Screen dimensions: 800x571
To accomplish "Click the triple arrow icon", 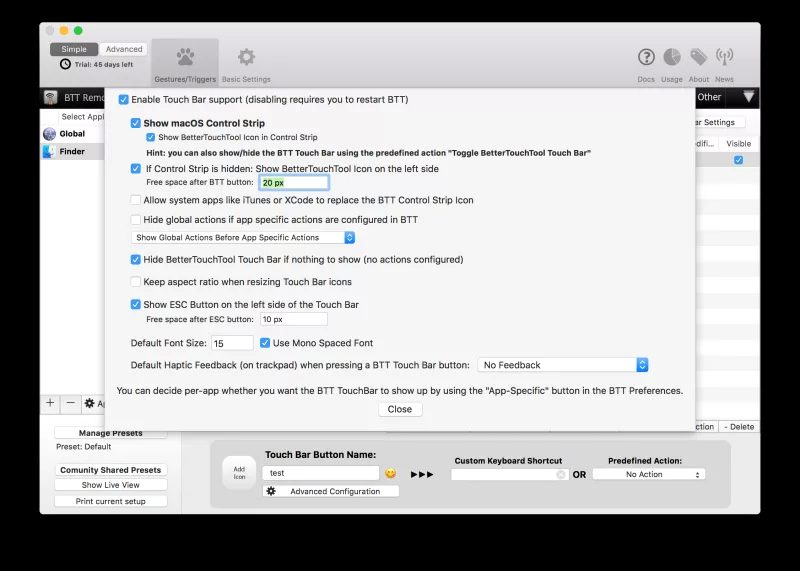I will (422, 474).
